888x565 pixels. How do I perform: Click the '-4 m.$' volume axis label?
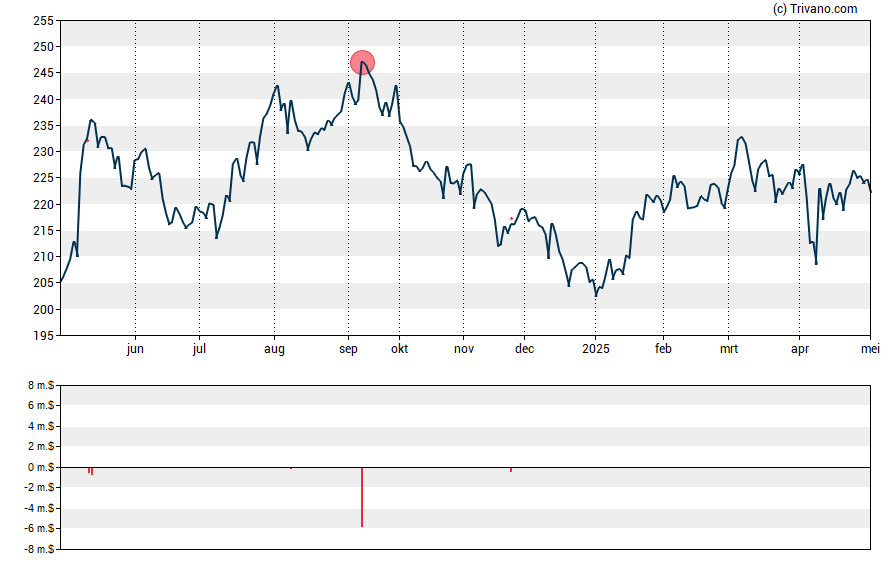pyautogui.click(x=39, y=508)
